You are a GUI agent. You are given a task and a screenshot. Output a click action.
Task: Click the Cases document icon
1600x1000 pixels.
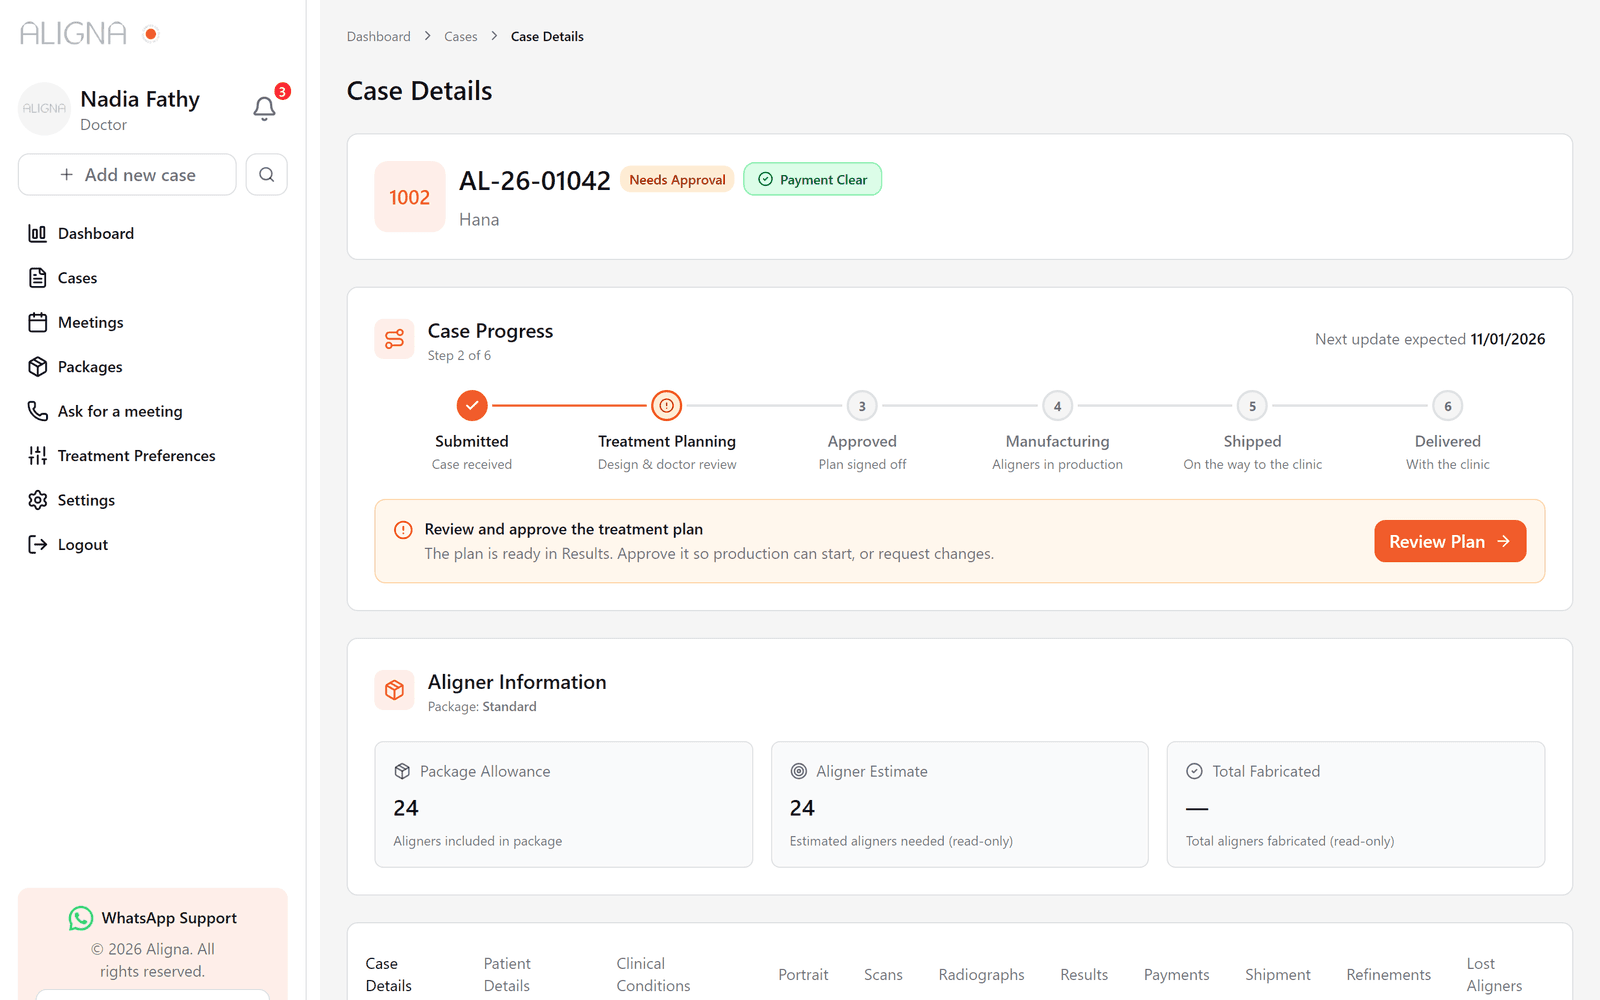(x=38, y=278)
